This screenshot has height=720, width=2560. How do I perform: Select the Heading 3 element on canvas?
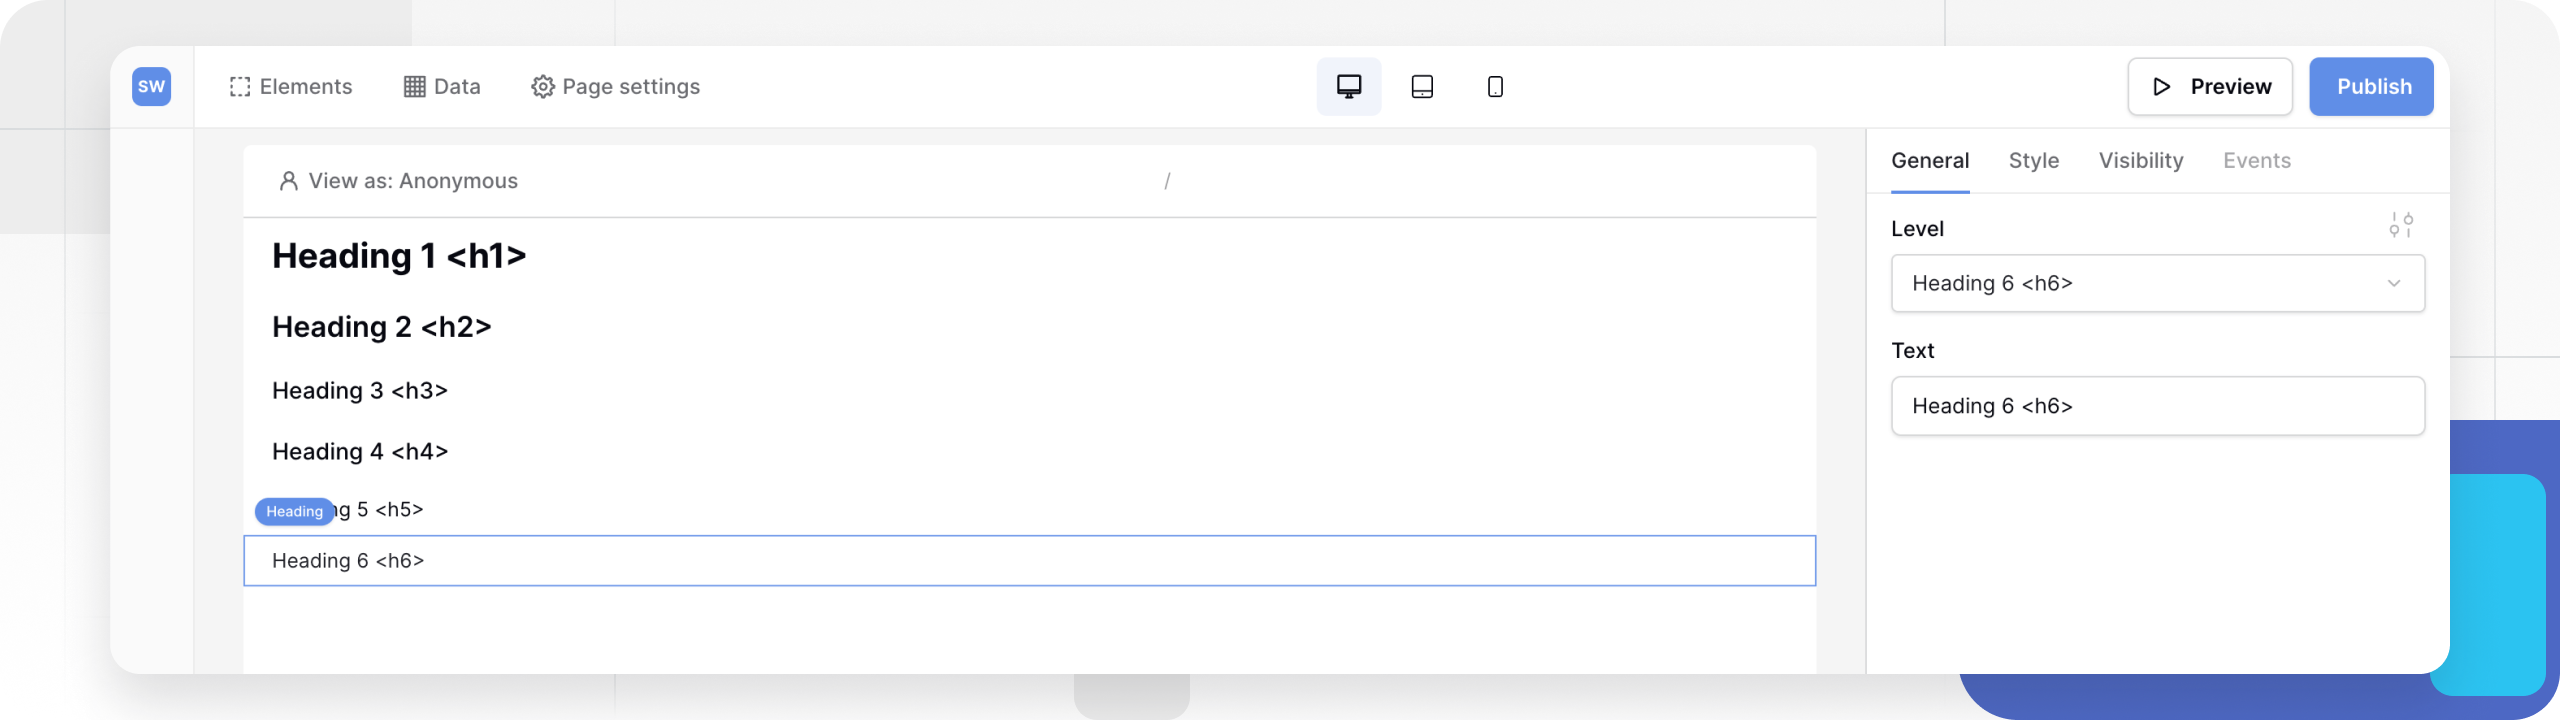(x=360, y=391)
